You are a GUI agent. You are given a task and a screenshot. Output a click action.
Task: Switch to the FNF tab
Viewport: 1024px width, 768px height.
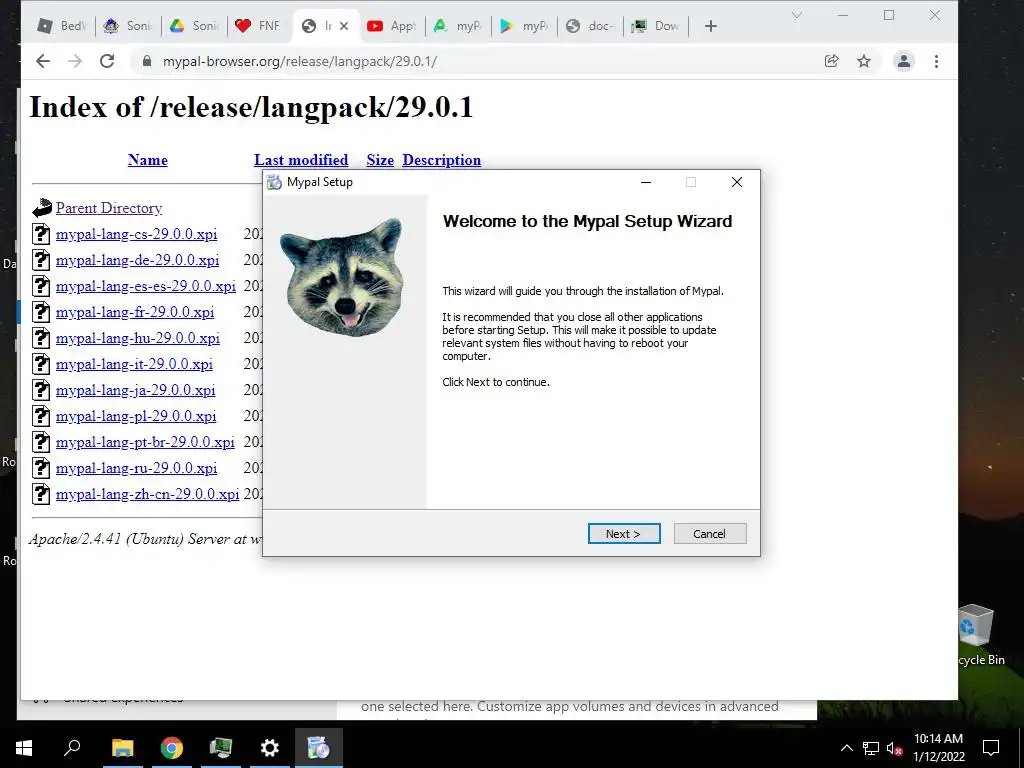[260, 26]
